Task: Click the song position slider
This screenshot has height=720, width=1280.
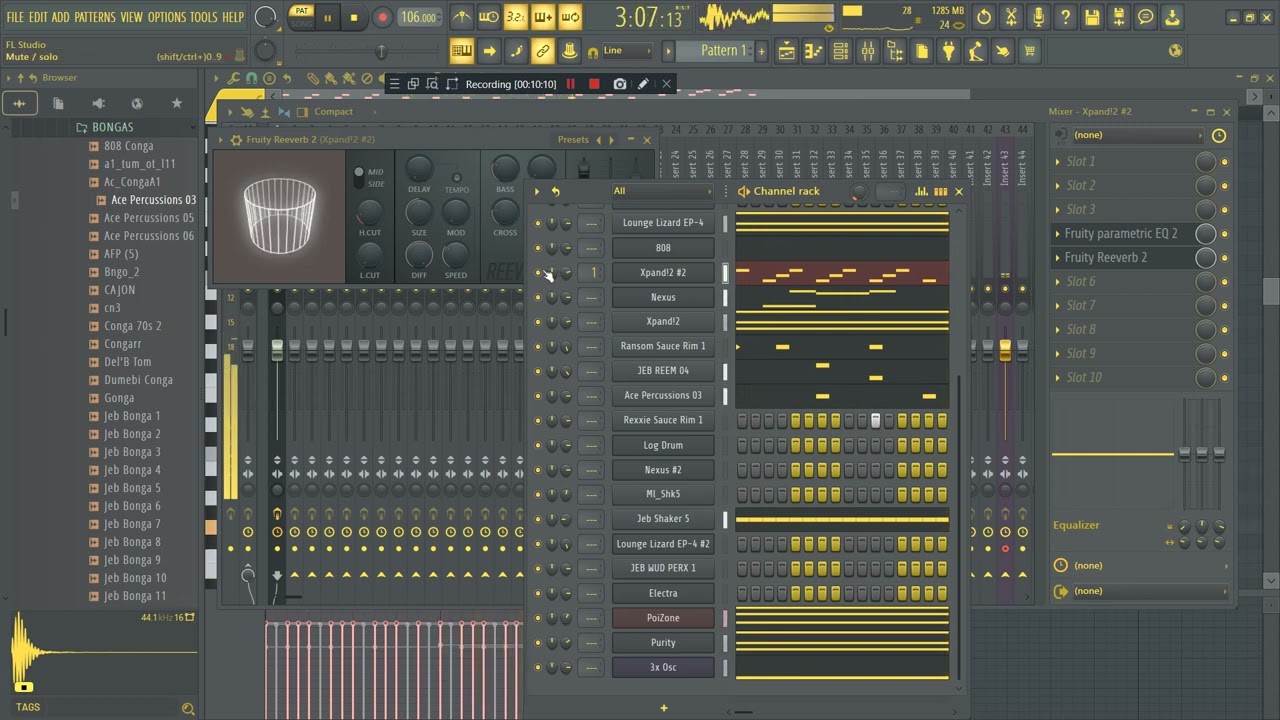Action: click(366, 51)
